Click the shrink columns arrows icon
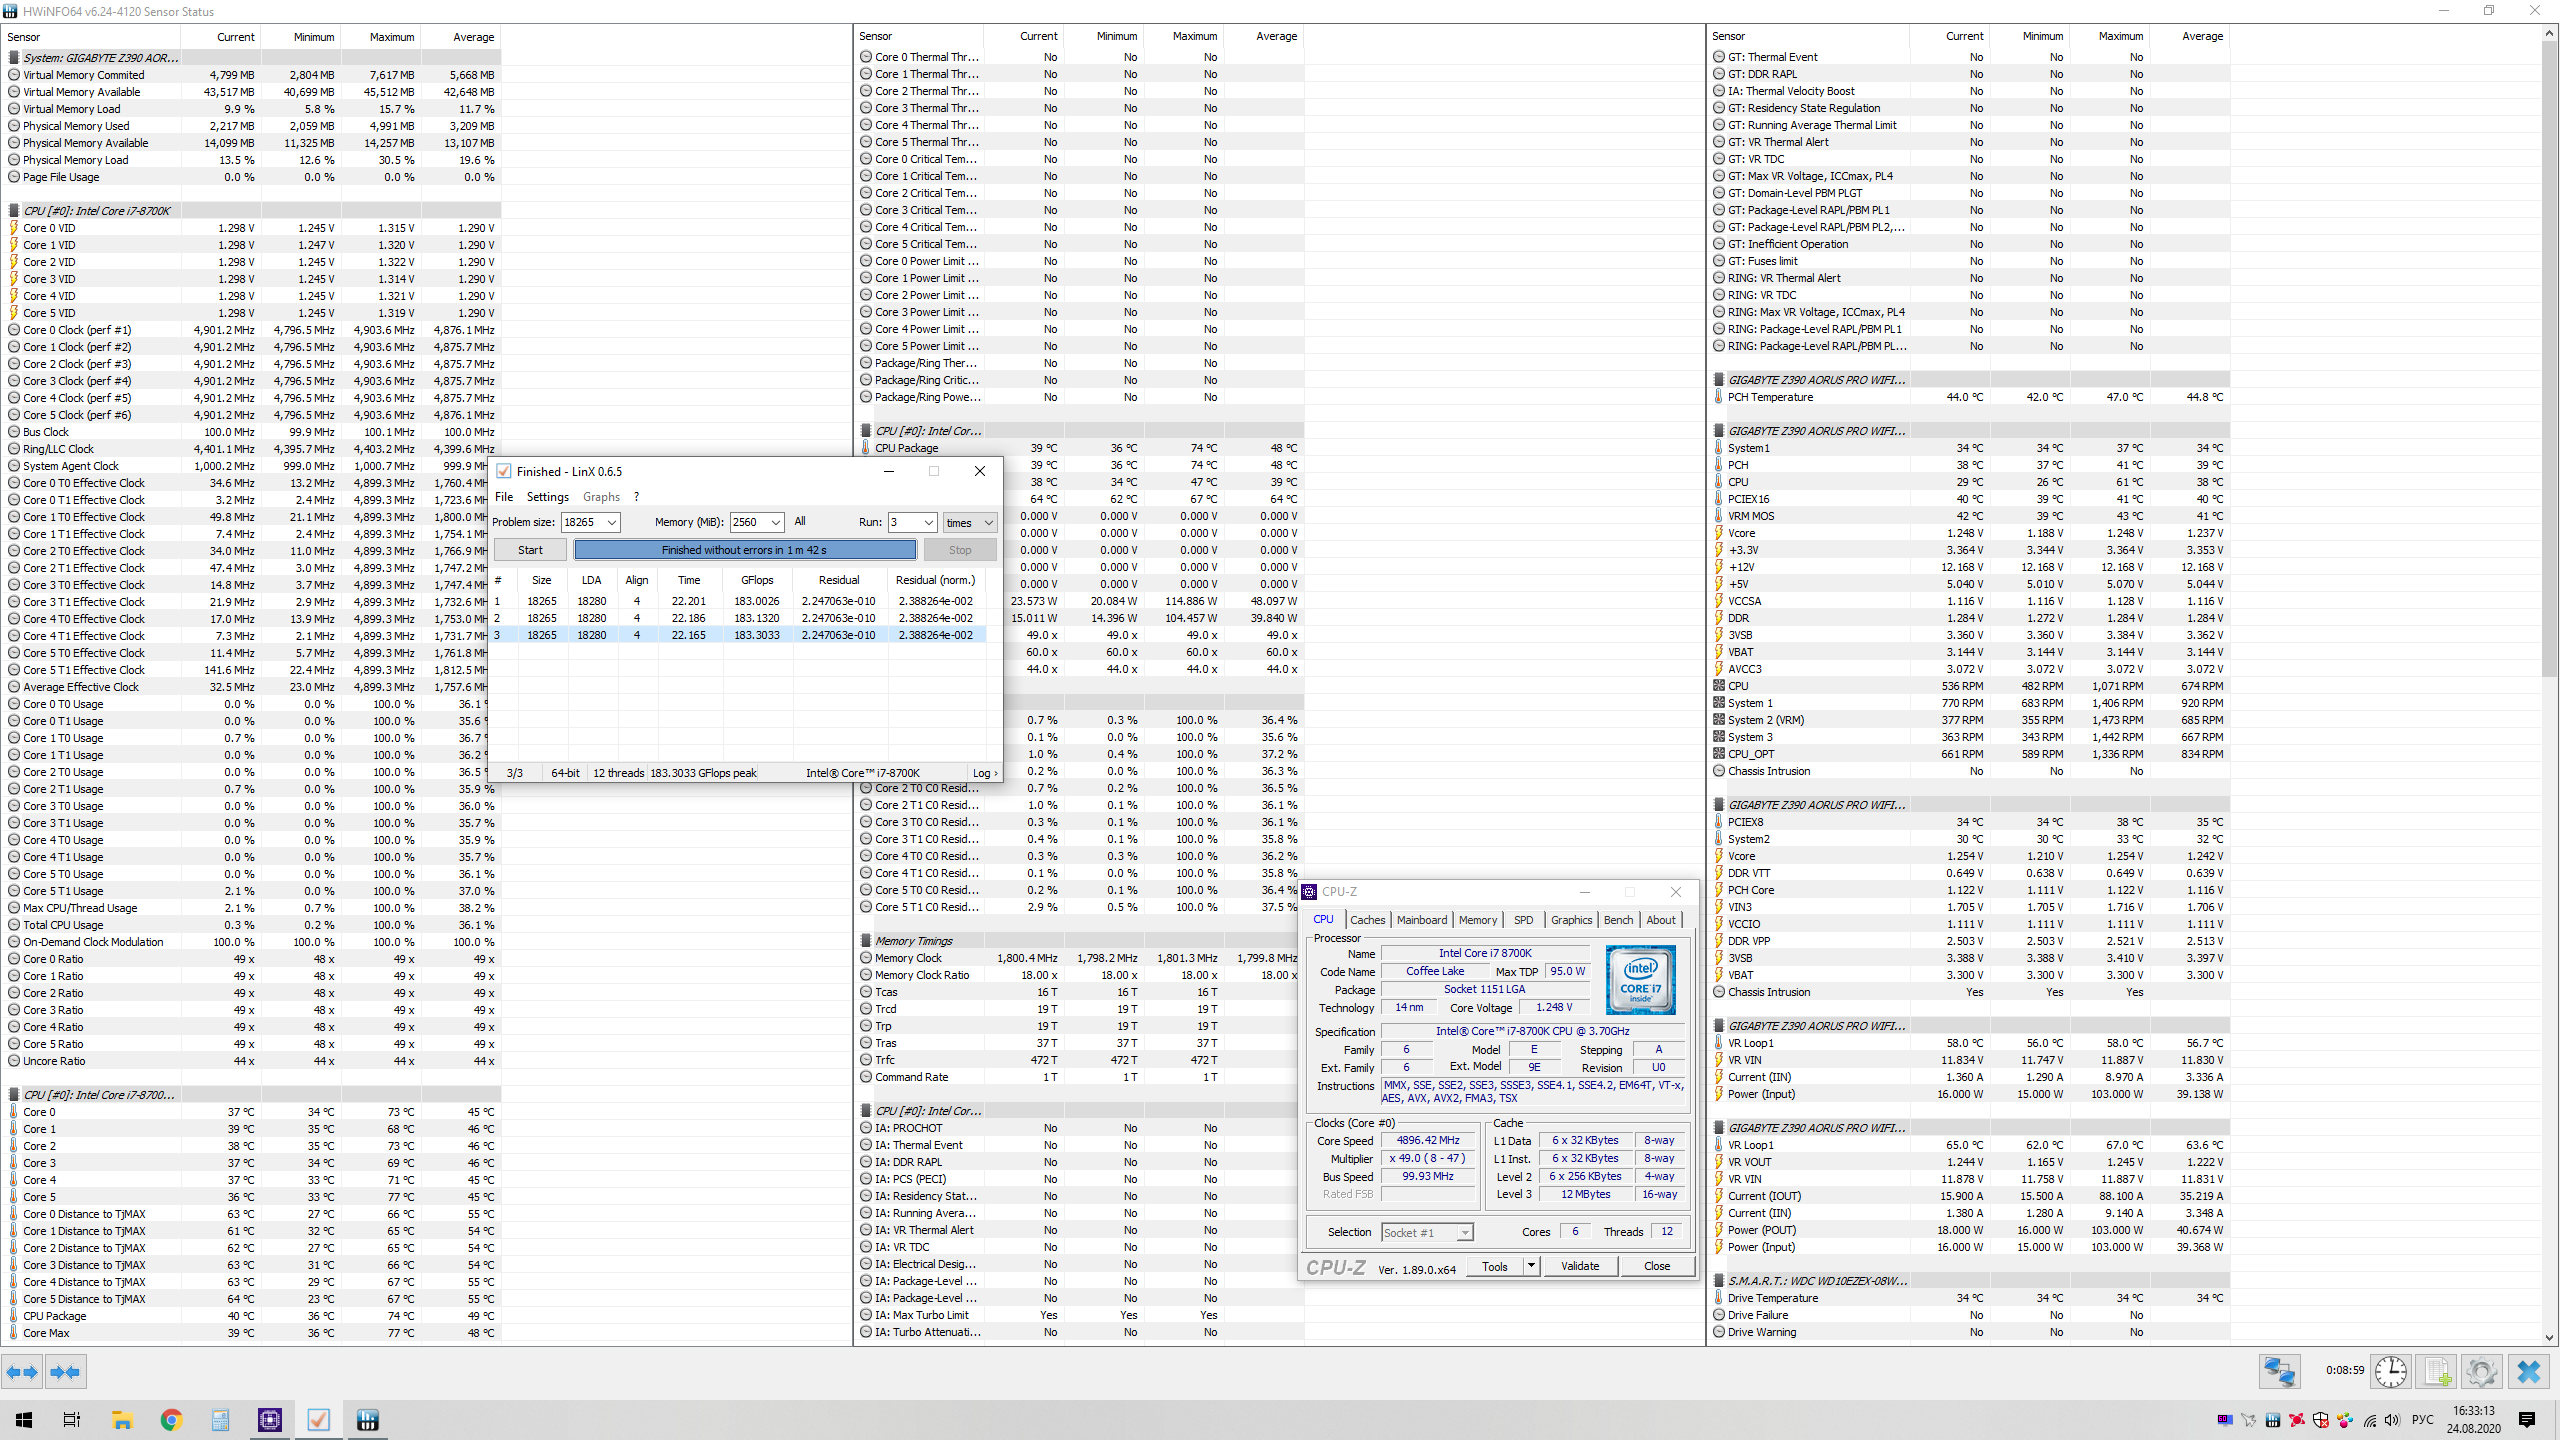The height and width of the screenshot is (1440, 2560). pyautogui.click(x=65, y=1372)
